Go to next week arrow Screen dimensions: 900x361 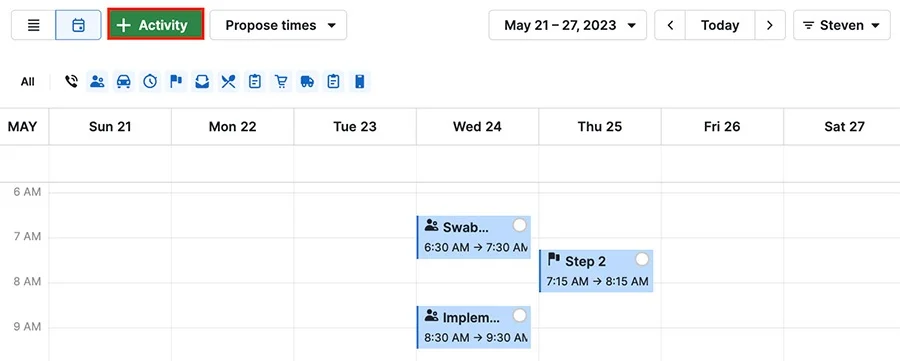[770, 25]
